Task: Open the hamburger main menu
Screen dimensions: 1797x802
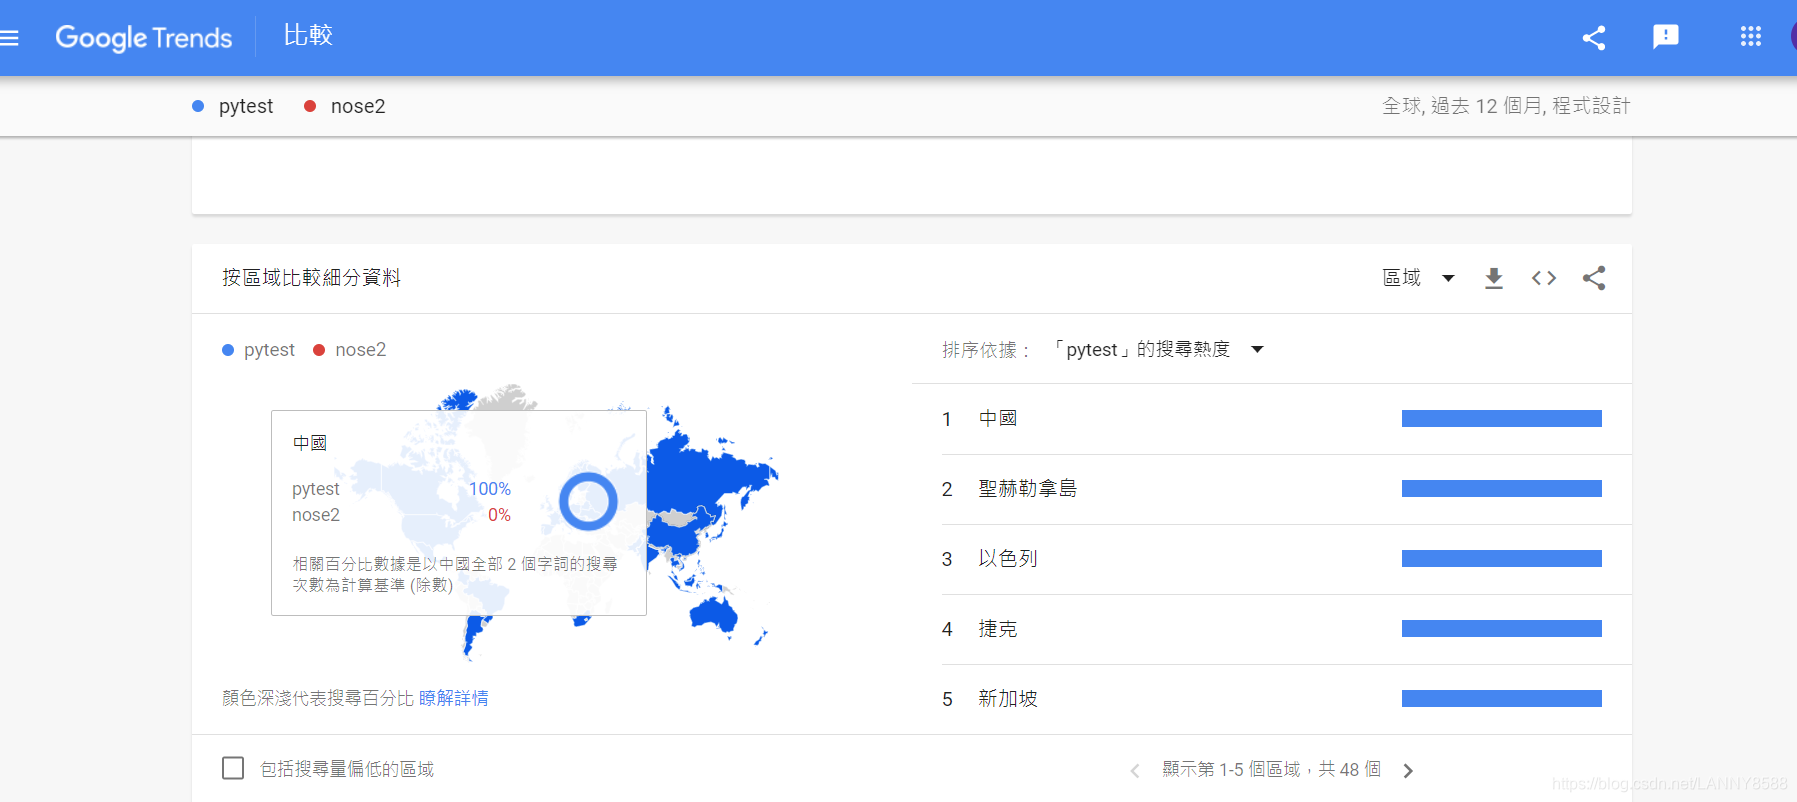Action: tap(10, 38)
